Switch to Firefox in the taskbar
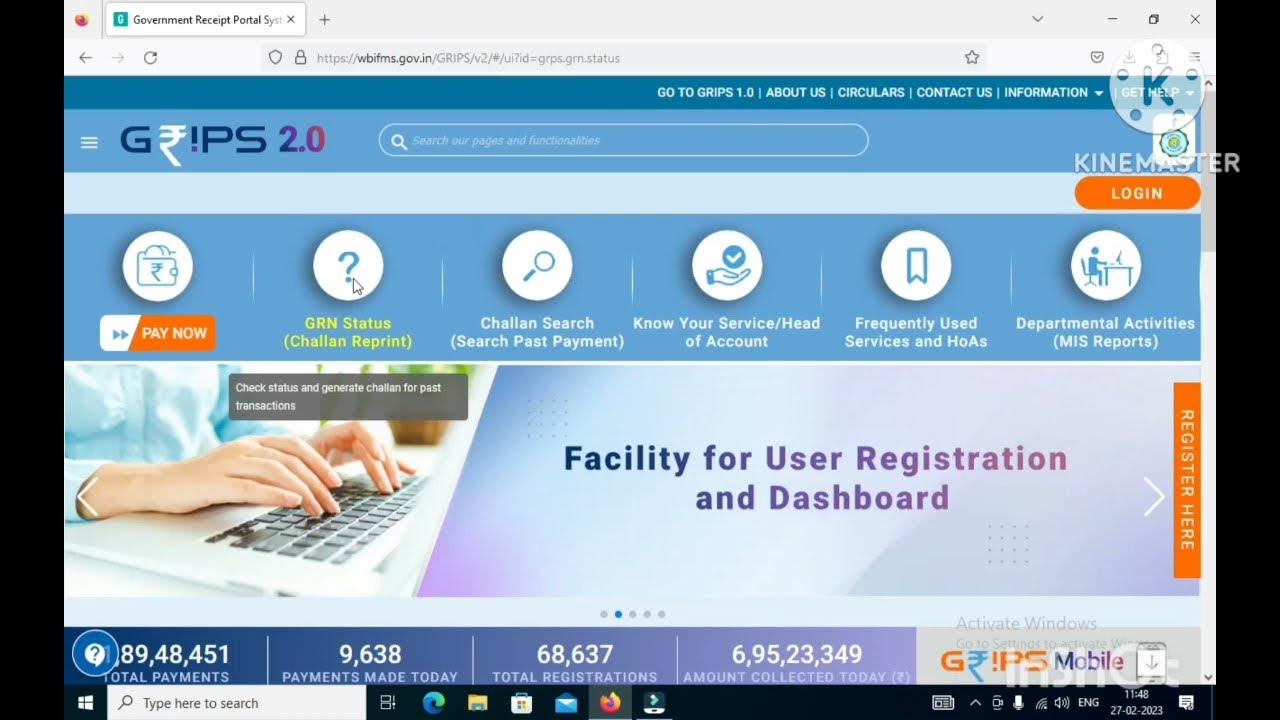This screenshot has width=1280, height=720. click(610, 703)
